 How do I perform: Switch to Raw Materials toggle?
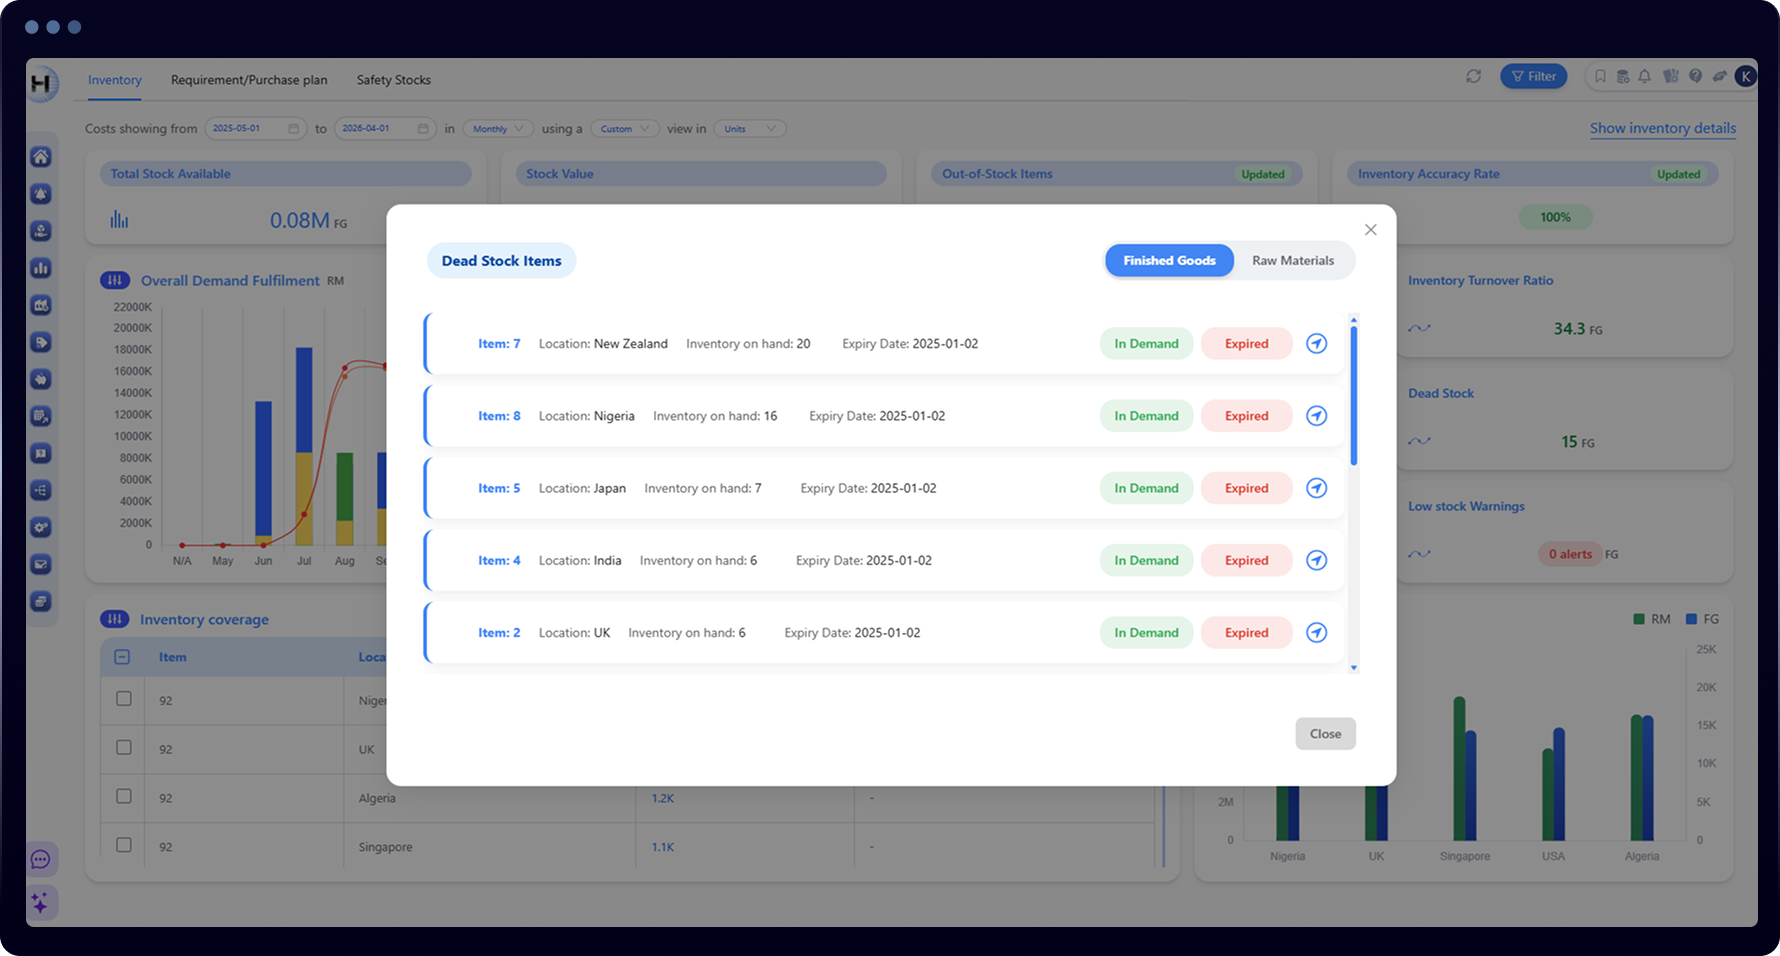click(x=1293, y=260)
